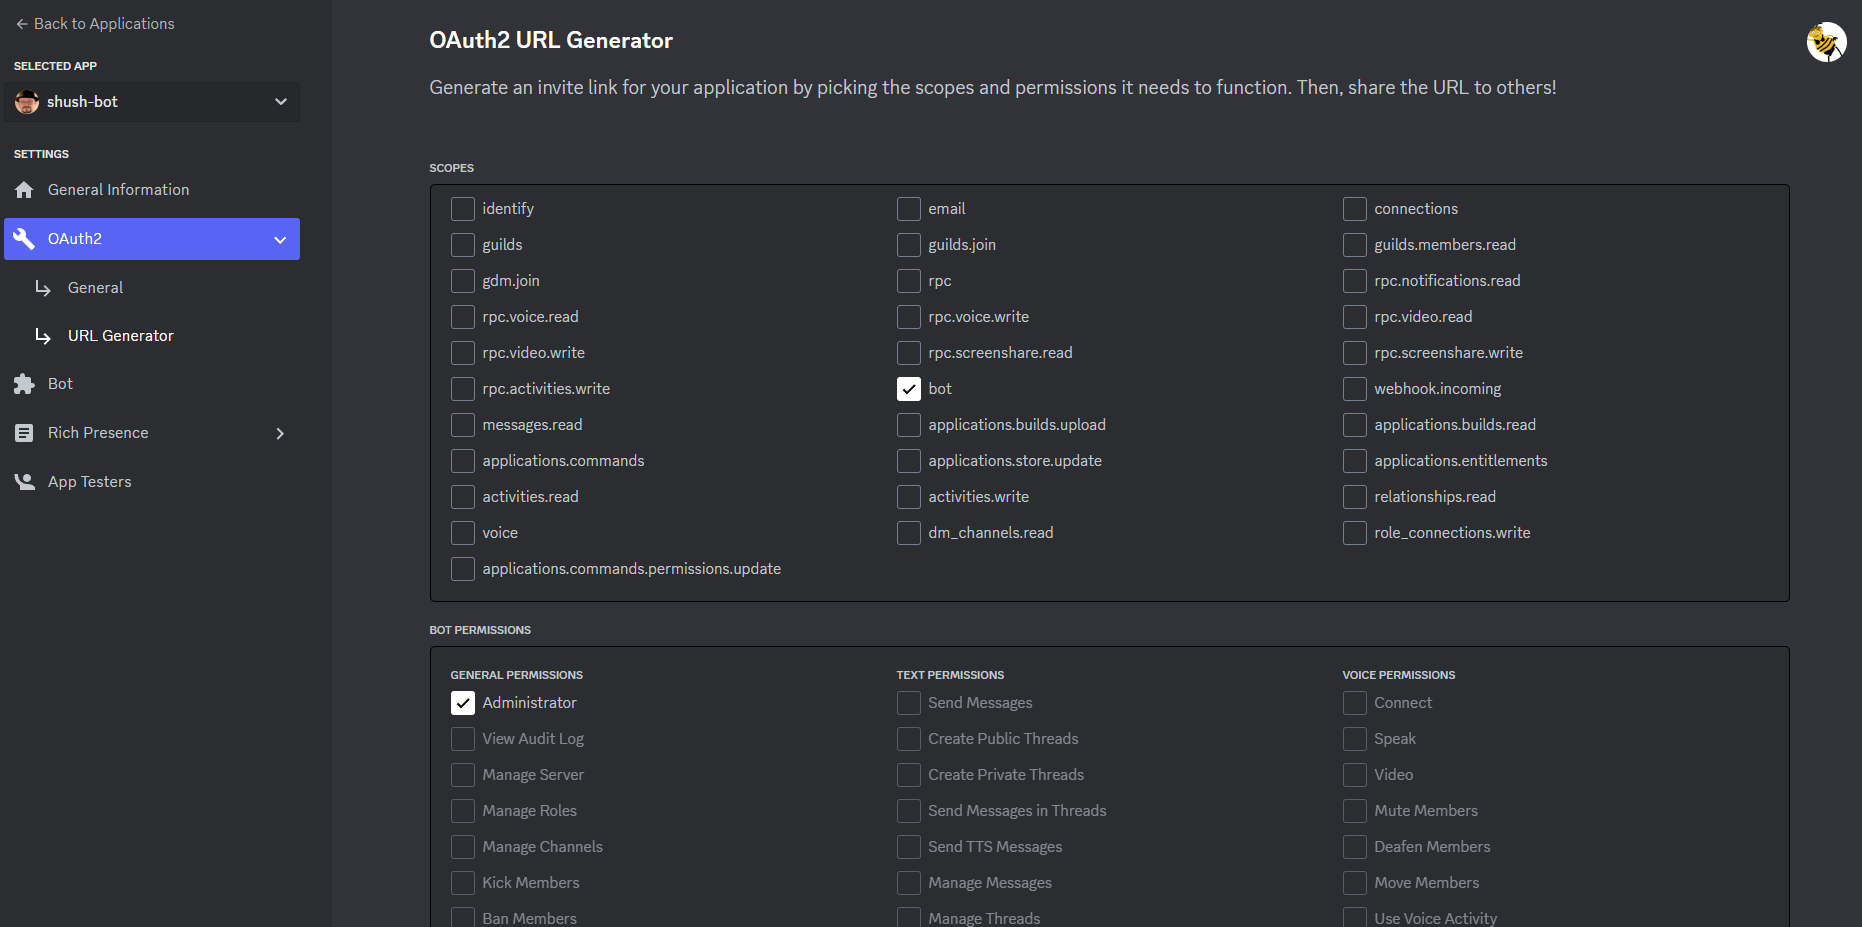Check the voice scope

pos(462,533)
